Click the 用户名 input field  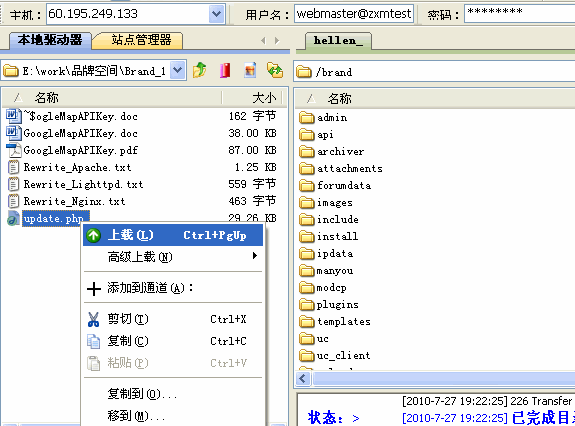[354, 14]
